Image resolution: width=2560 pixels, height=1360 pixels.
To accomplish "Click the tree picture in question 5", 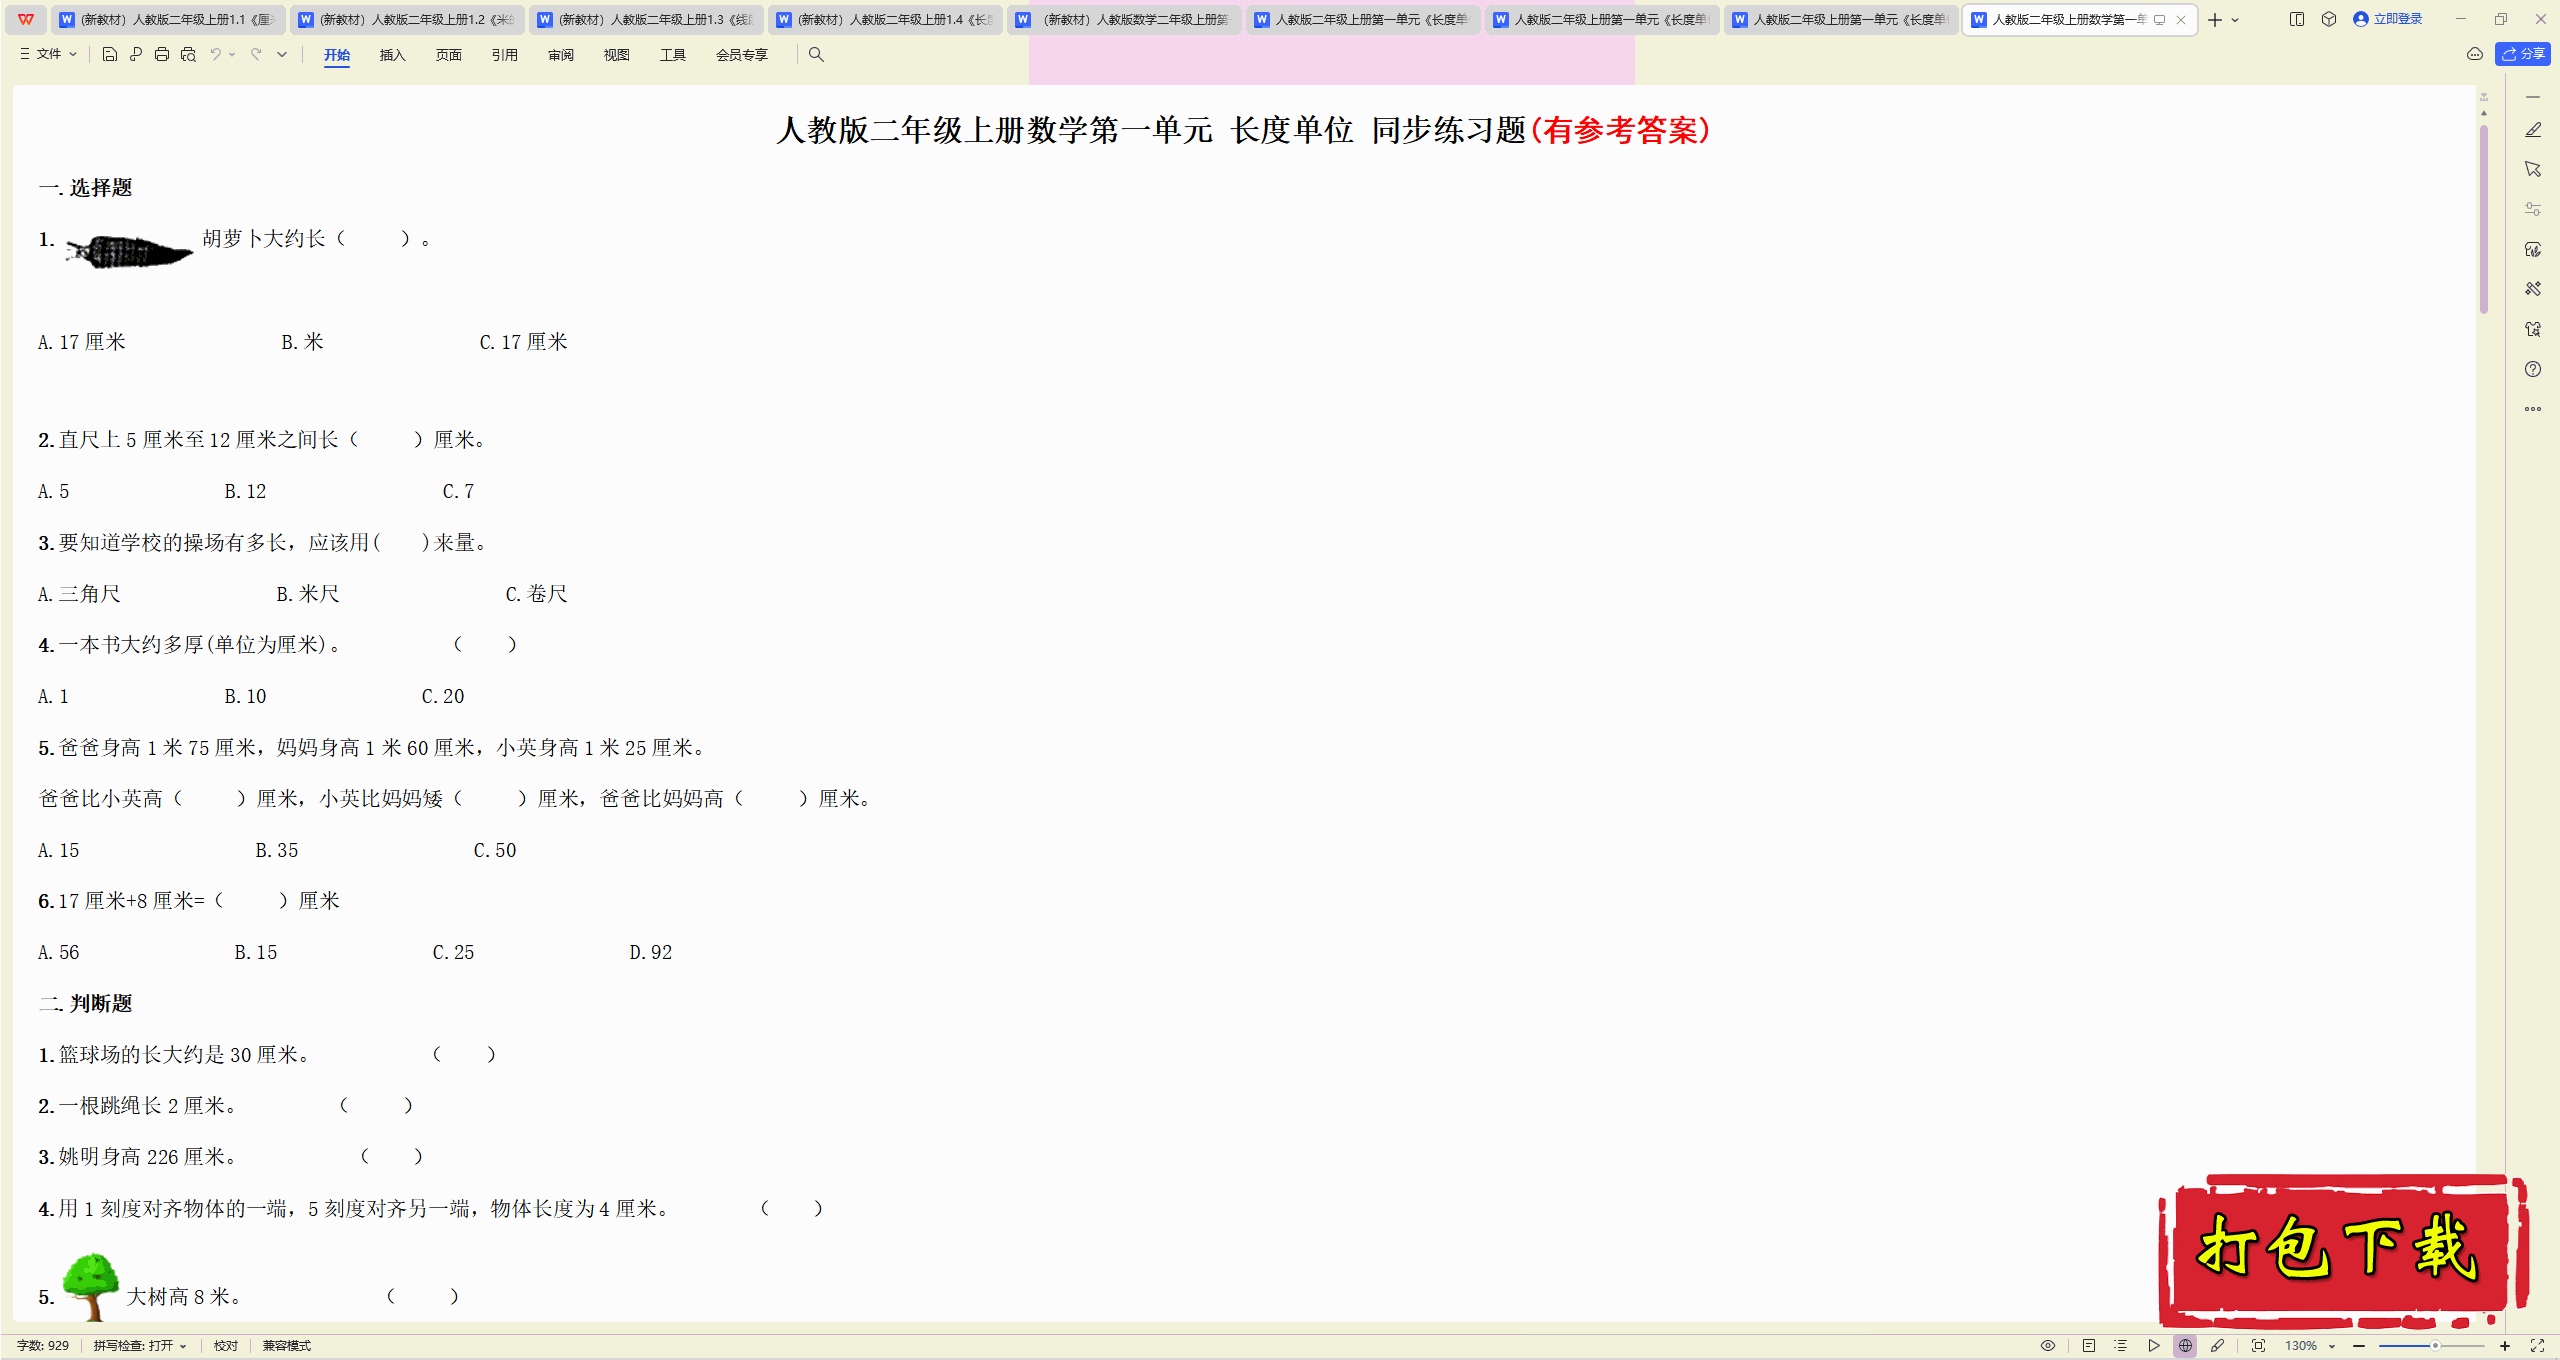I will (91, 1287).
